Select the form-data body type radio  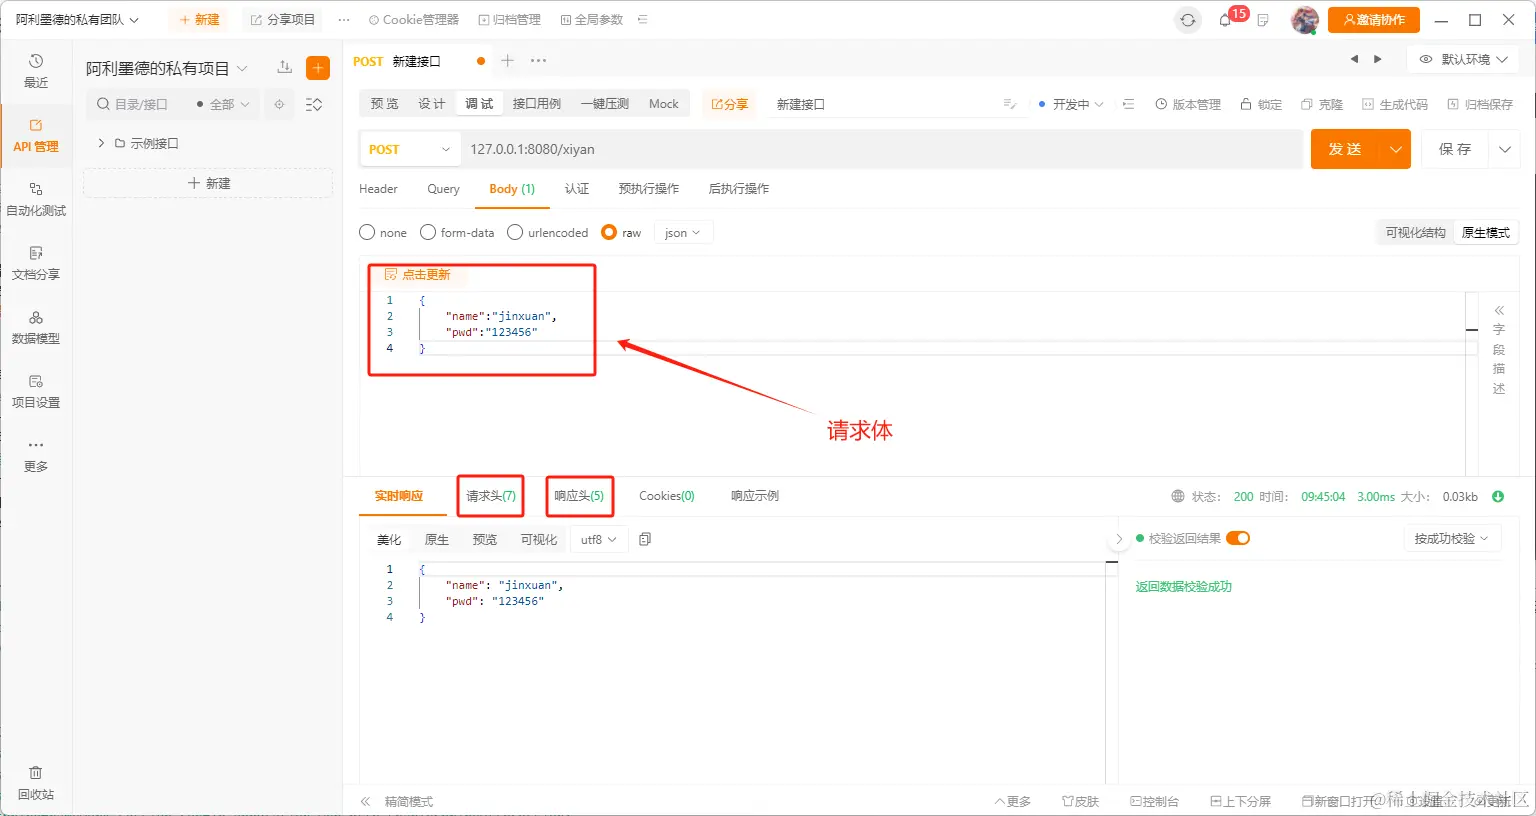(428, 232)
